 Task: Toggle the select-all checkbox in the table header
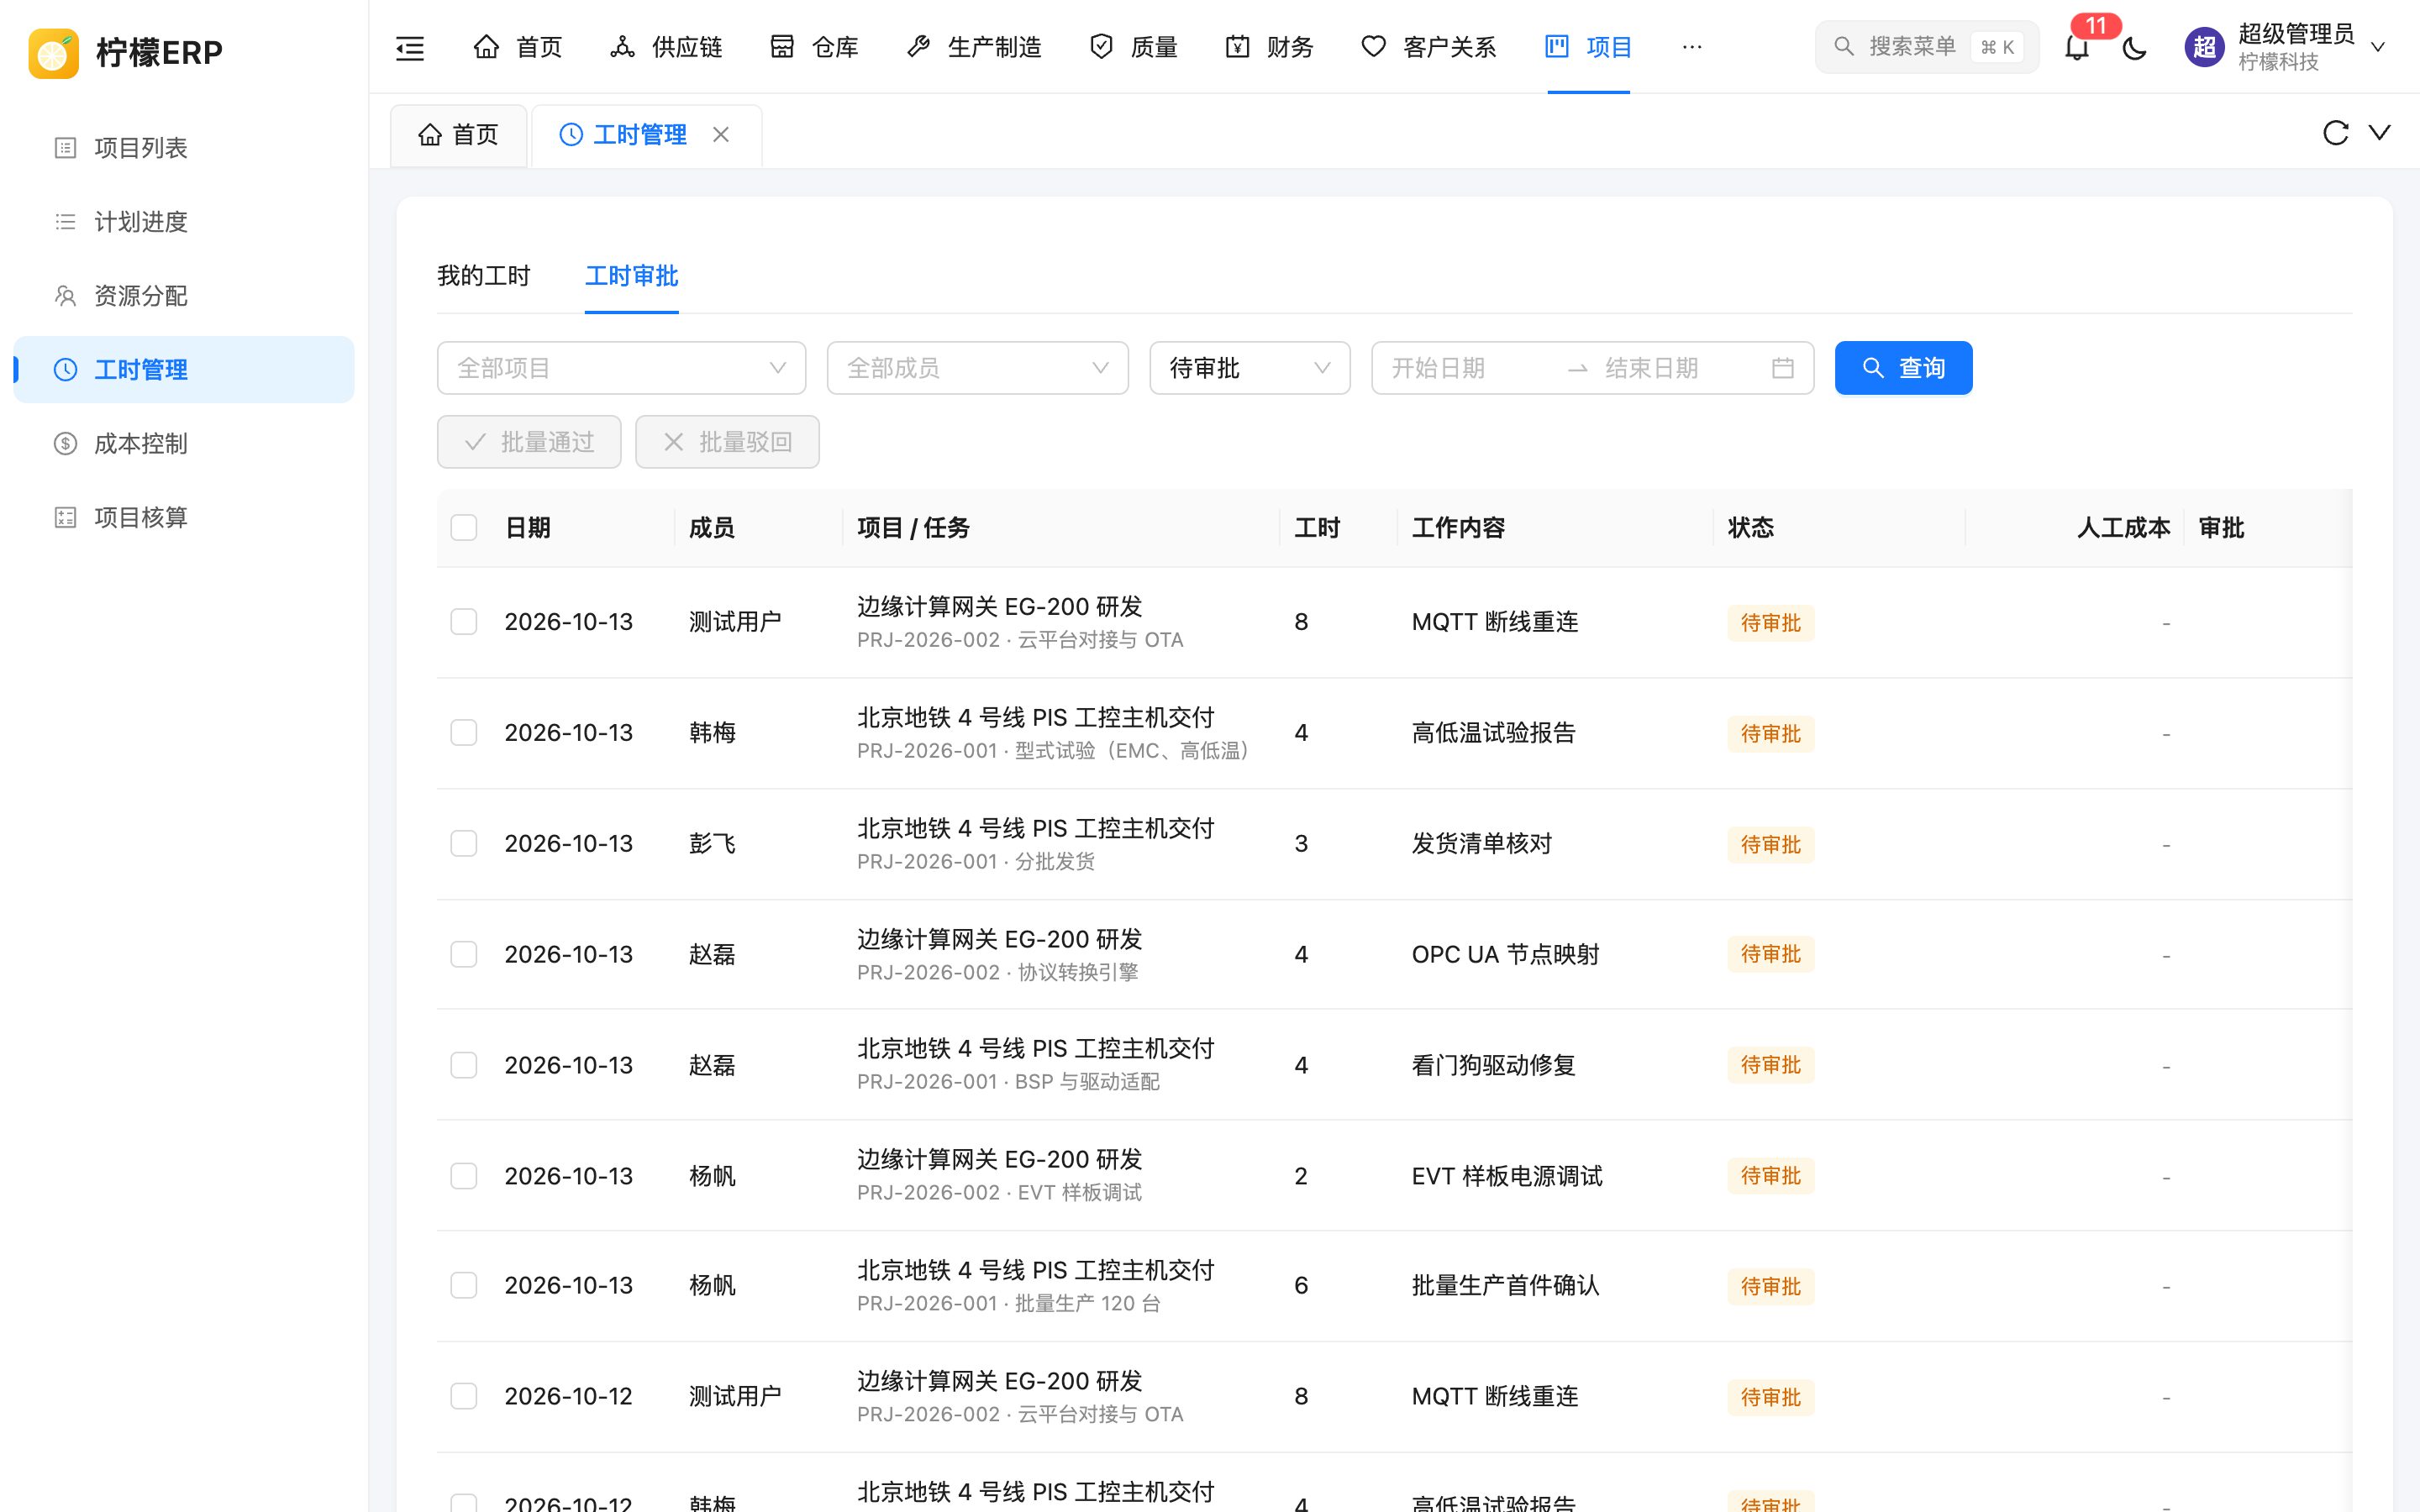point(464,528)
